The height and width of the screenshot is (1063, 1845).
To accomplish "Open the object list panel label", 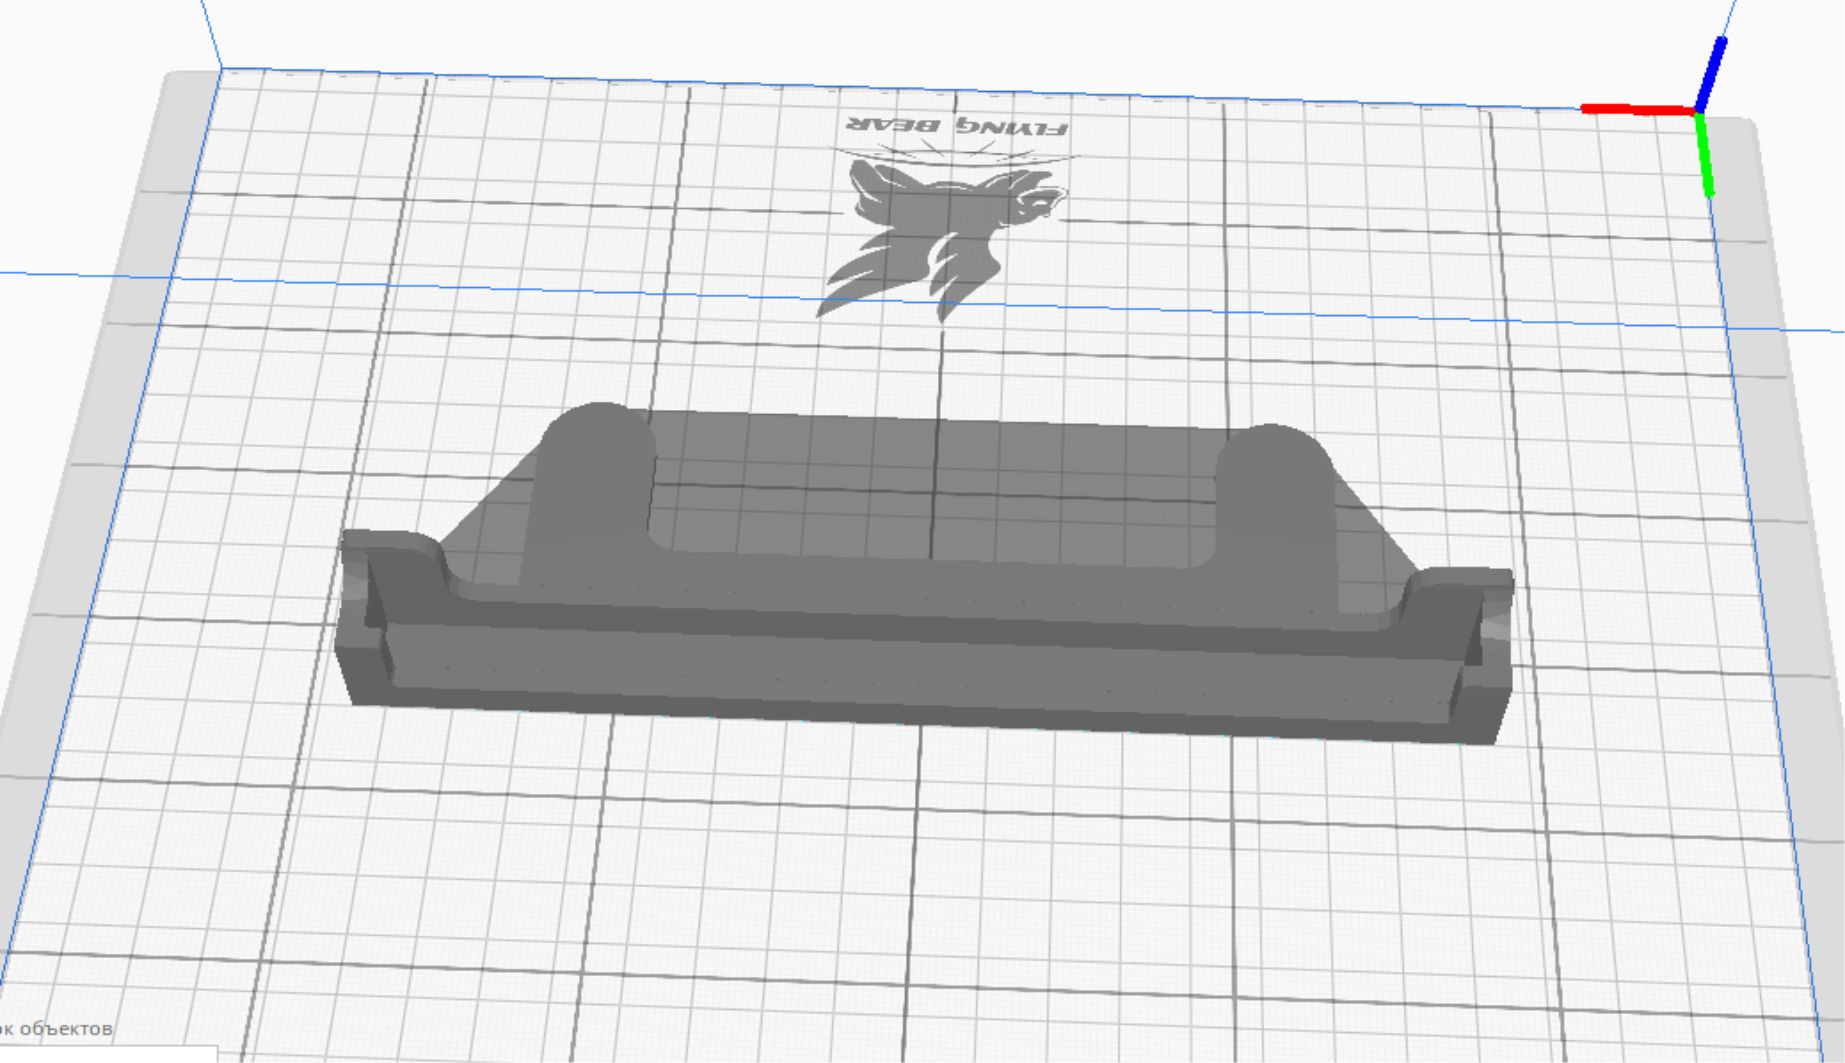I will coord(57,1028).
